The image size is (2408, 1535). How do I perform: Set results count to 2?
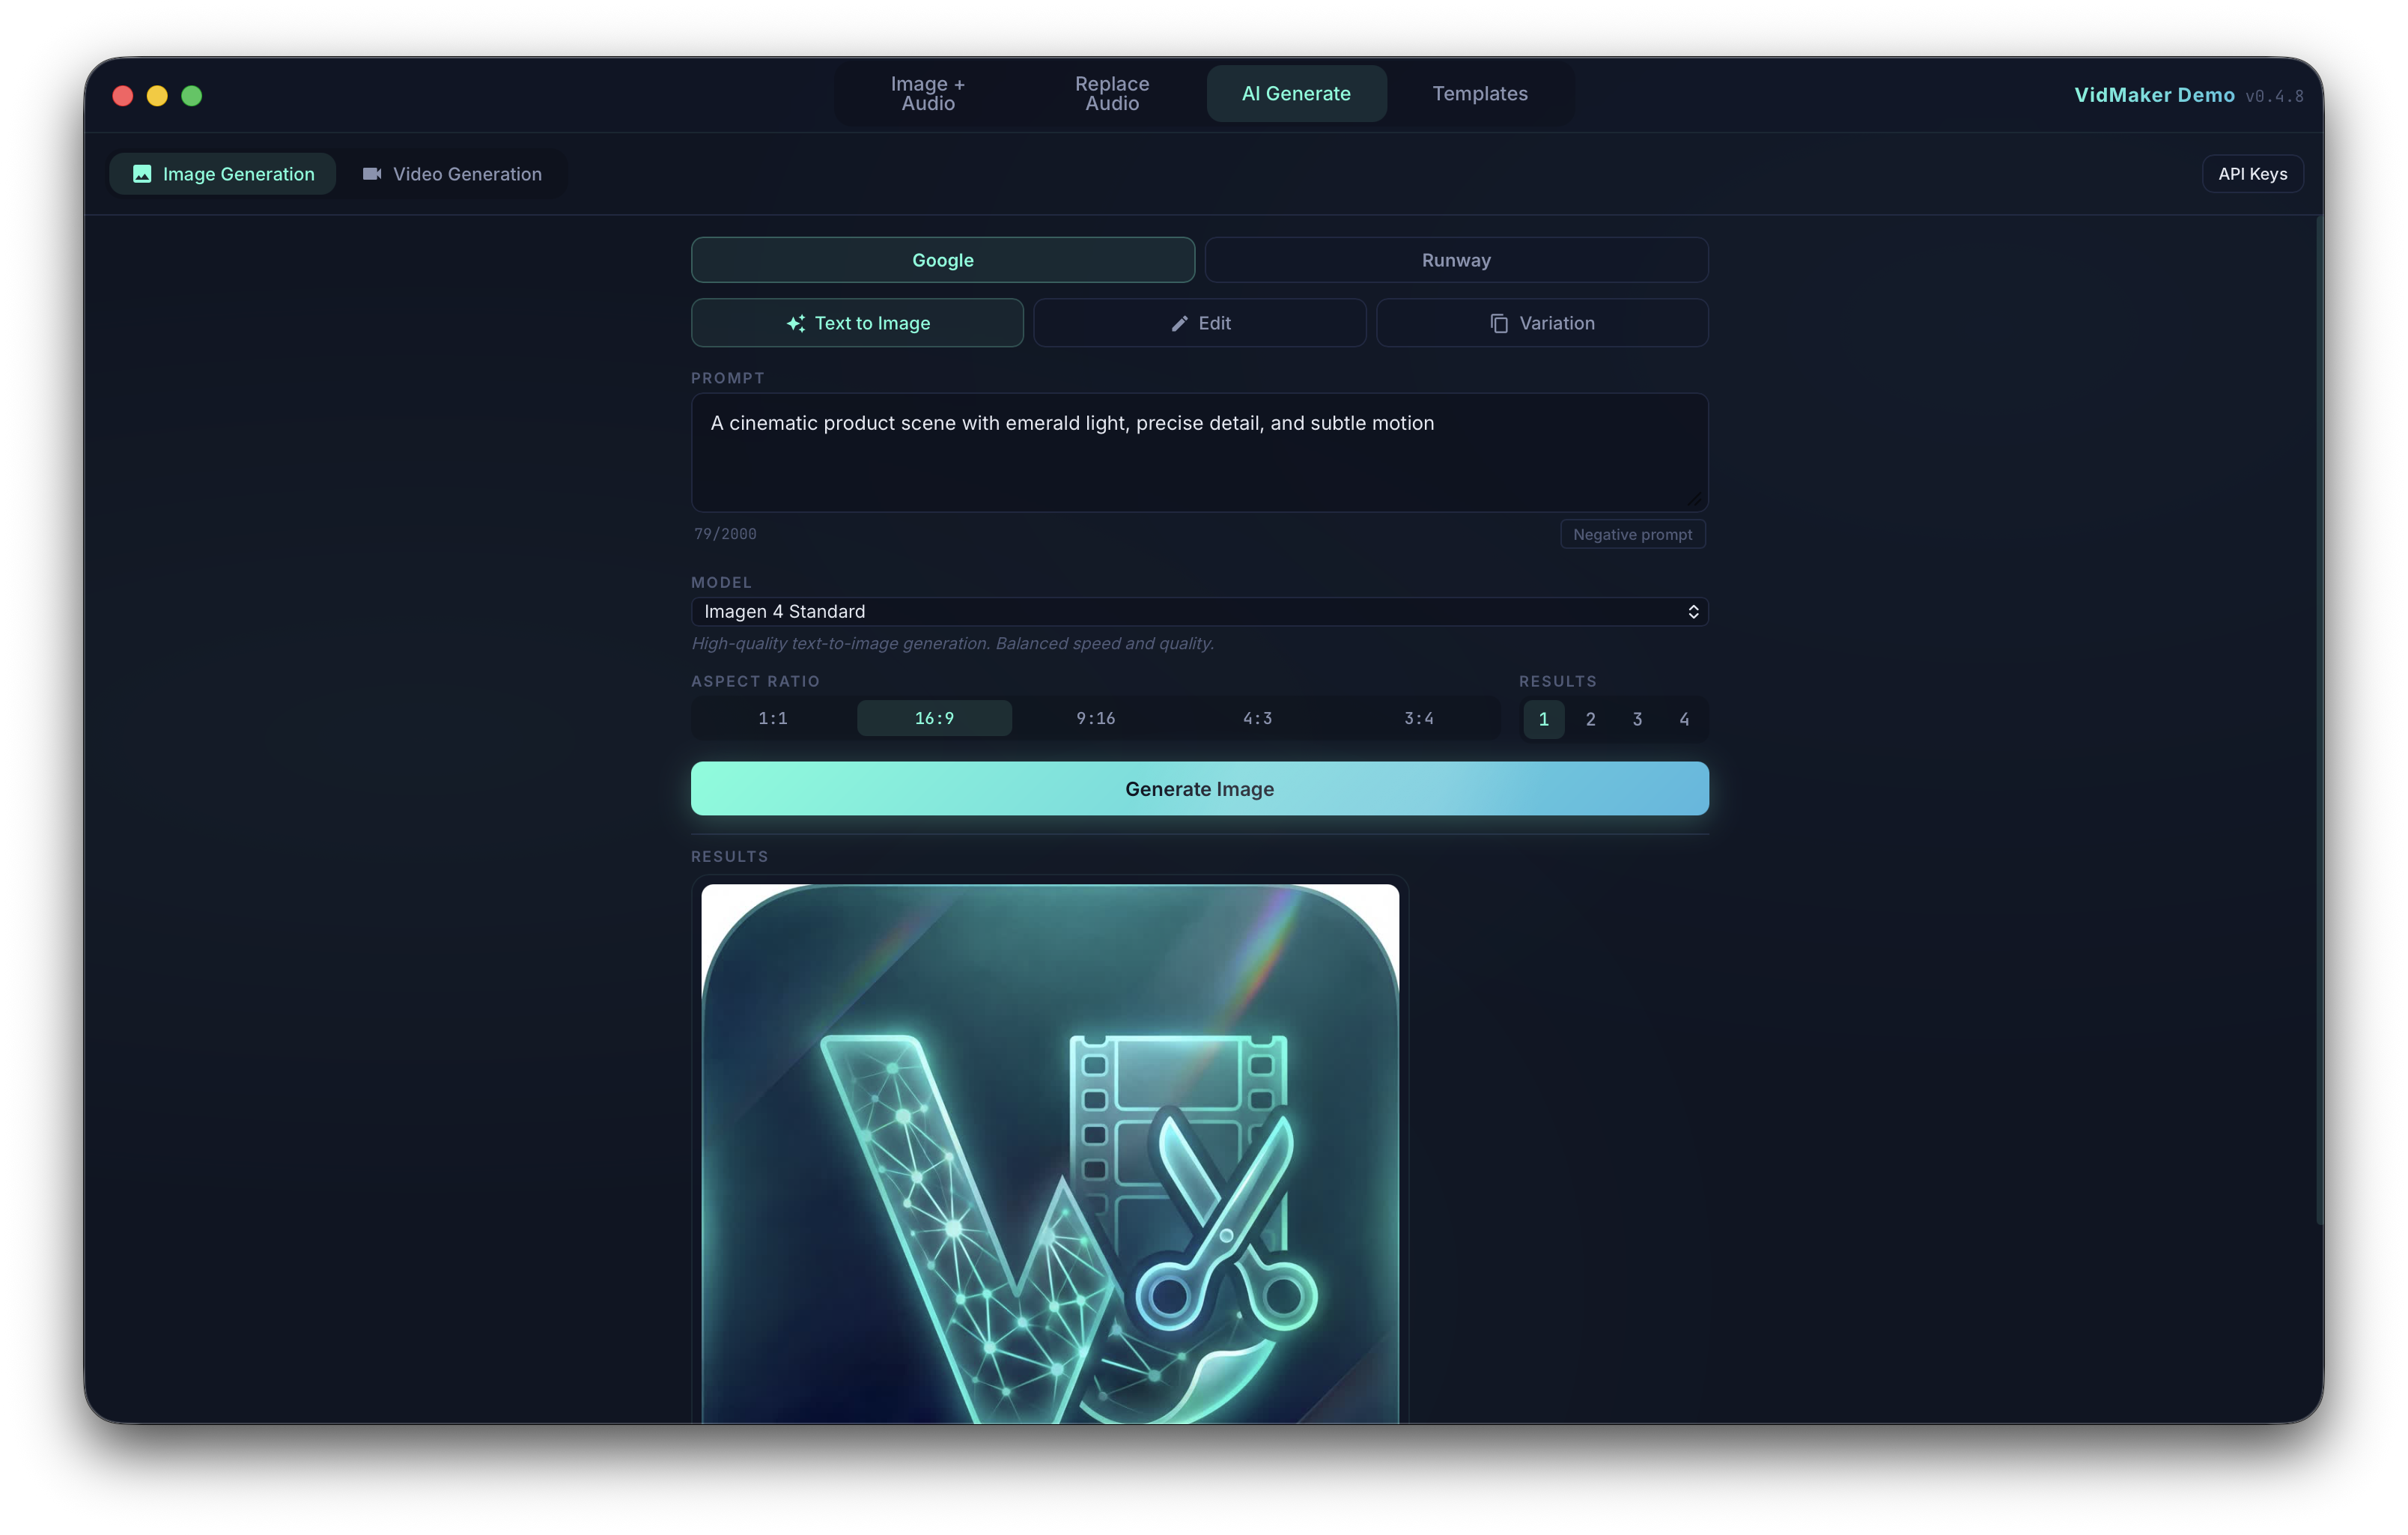click(1590, 719)
